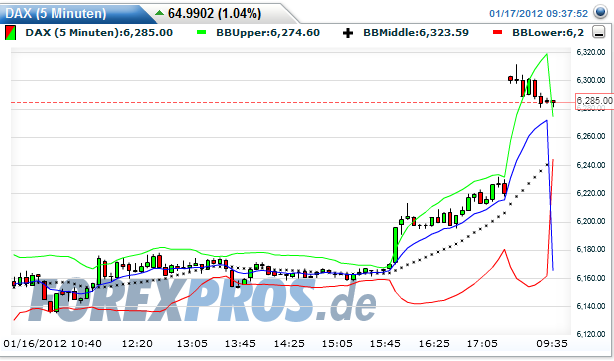Click the red-green DAX candlestick legend icon
This screenshot has height=361, width=614.
pos(11,32)
